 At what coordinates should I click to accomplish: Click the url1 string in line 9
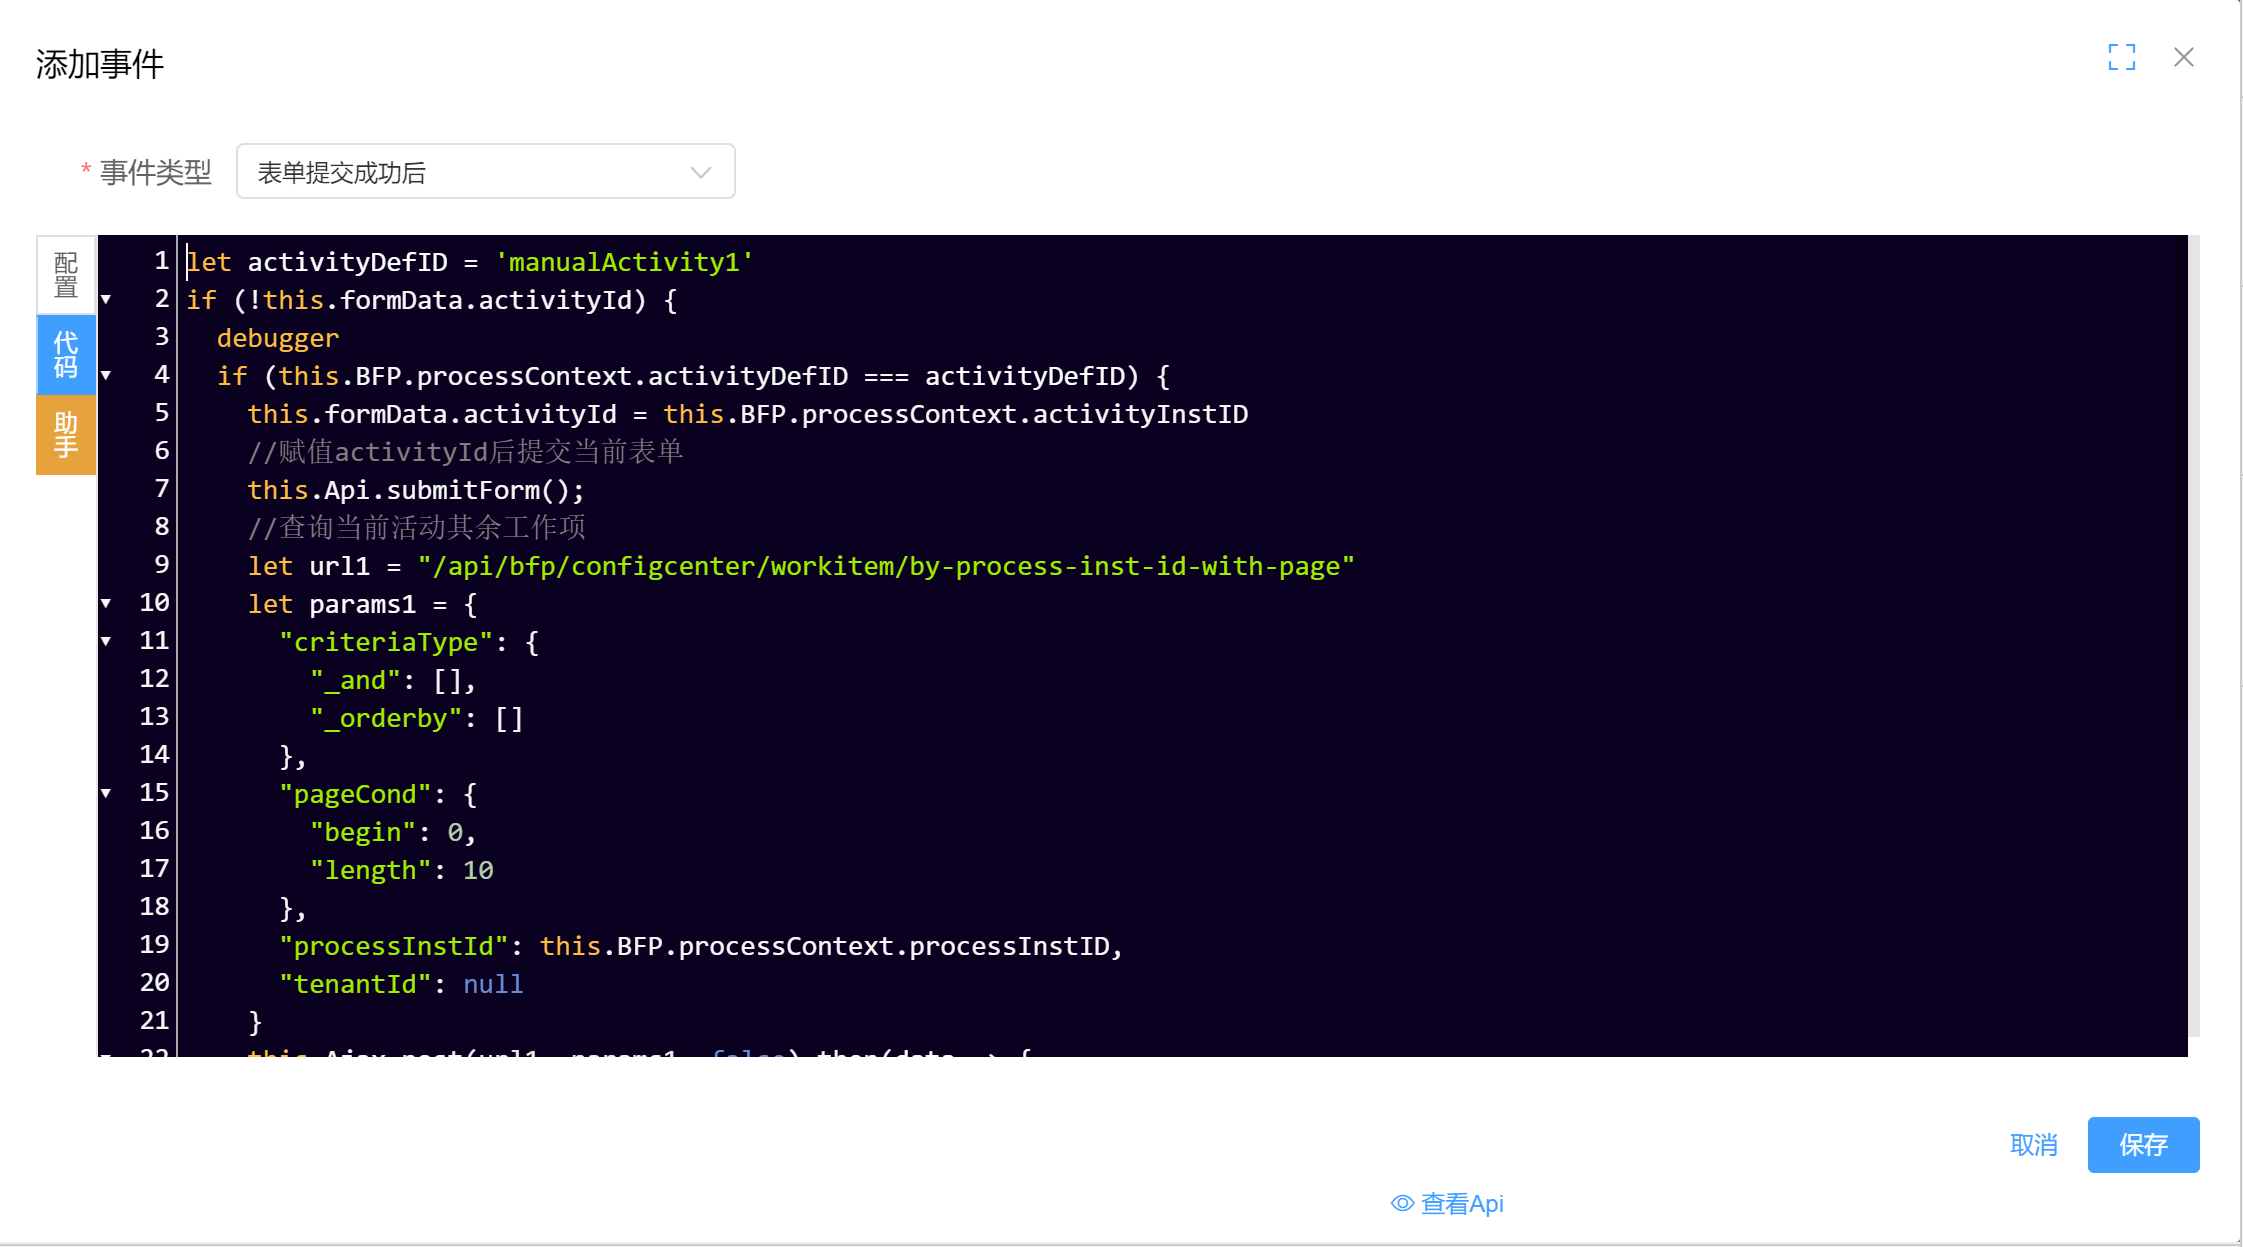click(x=885, y=566)
